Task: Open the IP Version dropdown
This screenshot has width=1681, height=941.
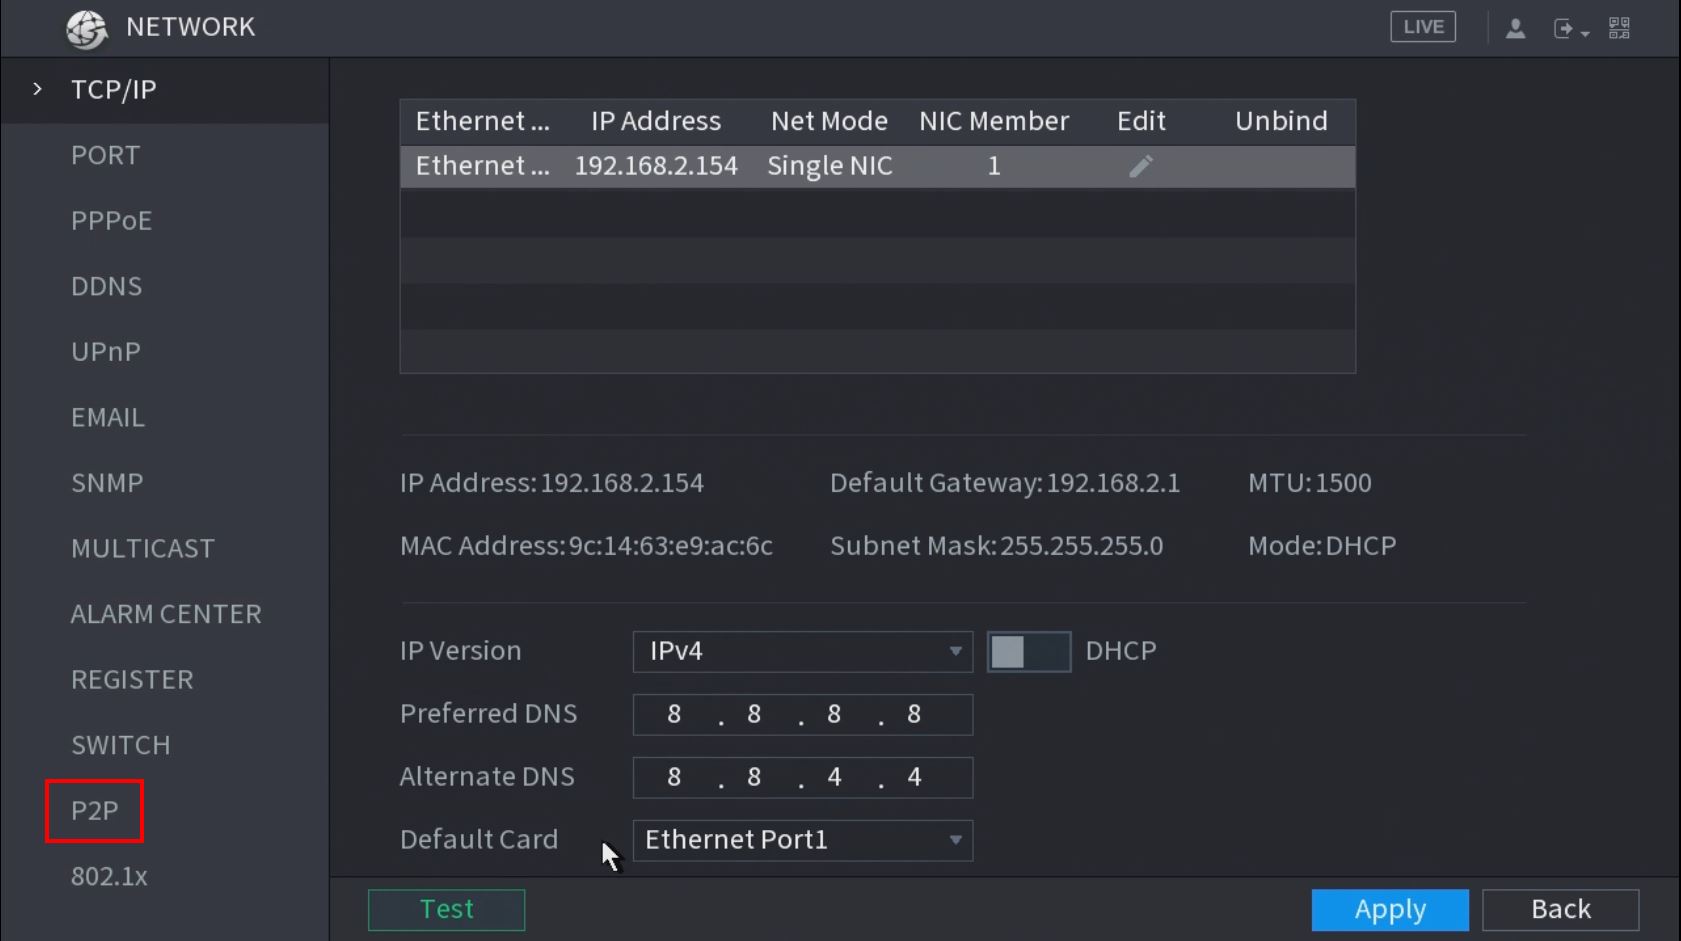Action: [802, 652]
